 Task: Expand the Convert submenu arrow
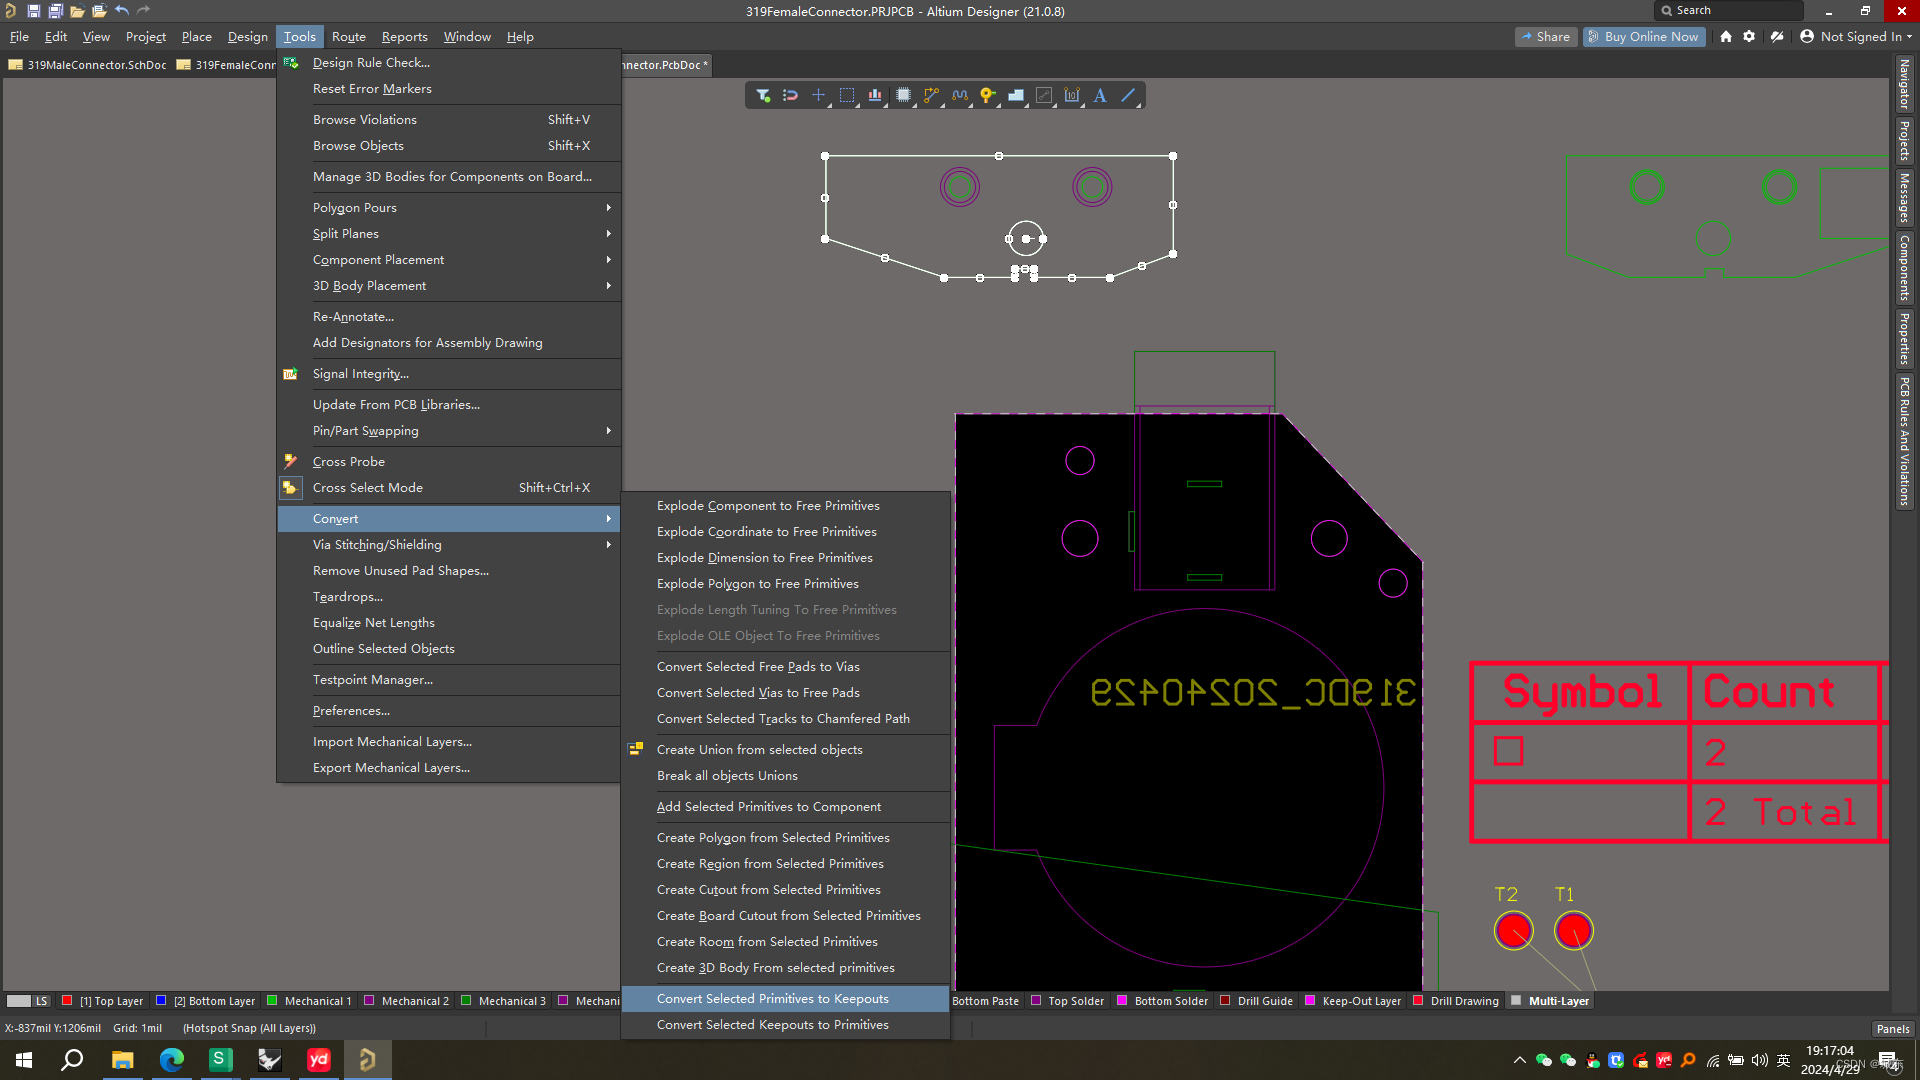click(x=609, y=518)
